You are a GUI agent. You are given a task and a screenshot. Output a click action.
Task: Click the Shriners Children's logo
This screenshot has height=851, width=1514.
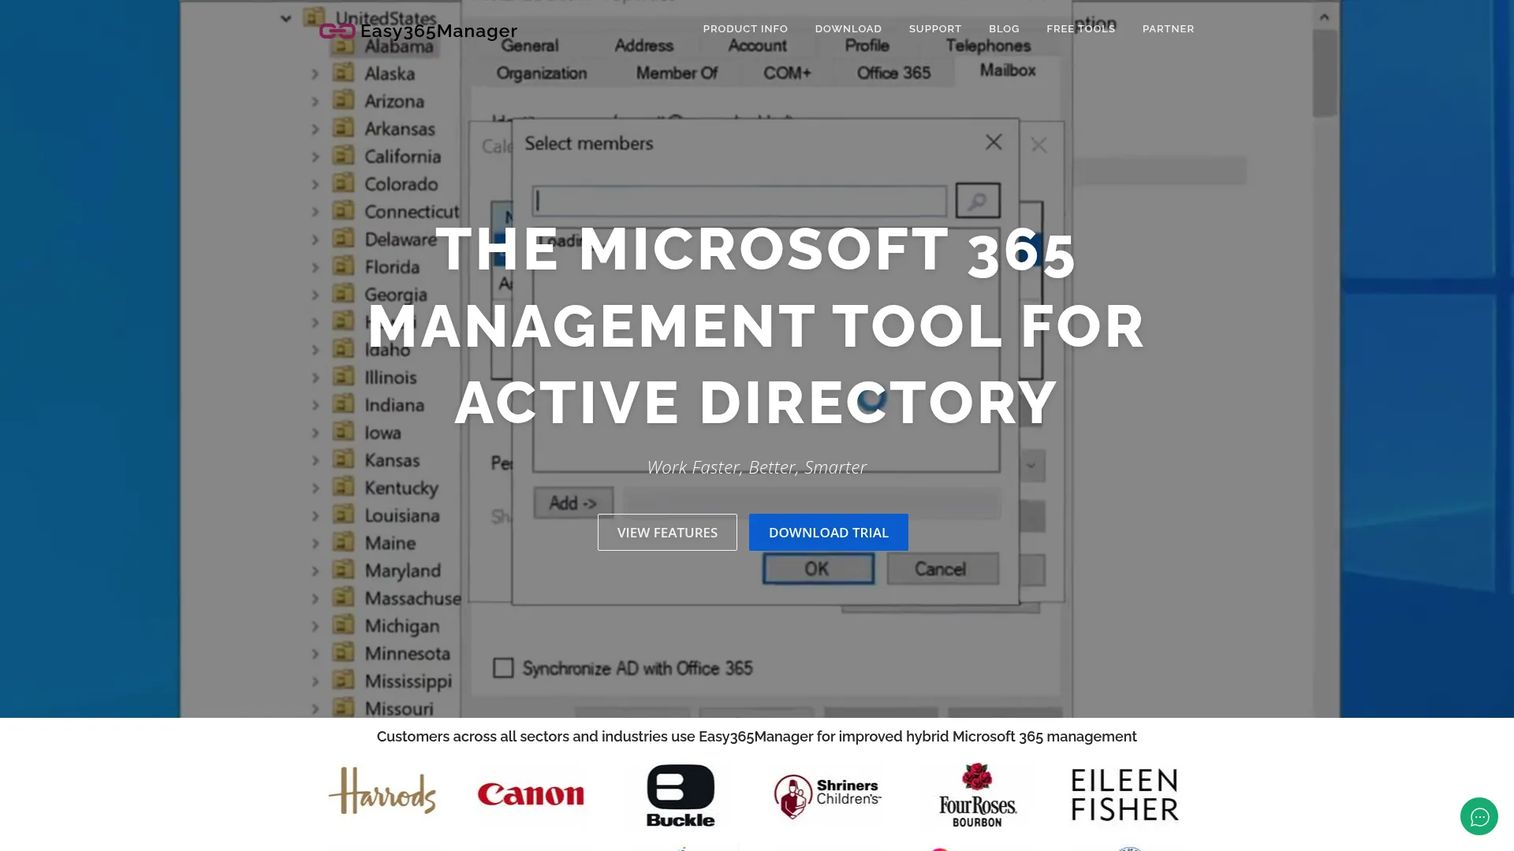[828, 795]
